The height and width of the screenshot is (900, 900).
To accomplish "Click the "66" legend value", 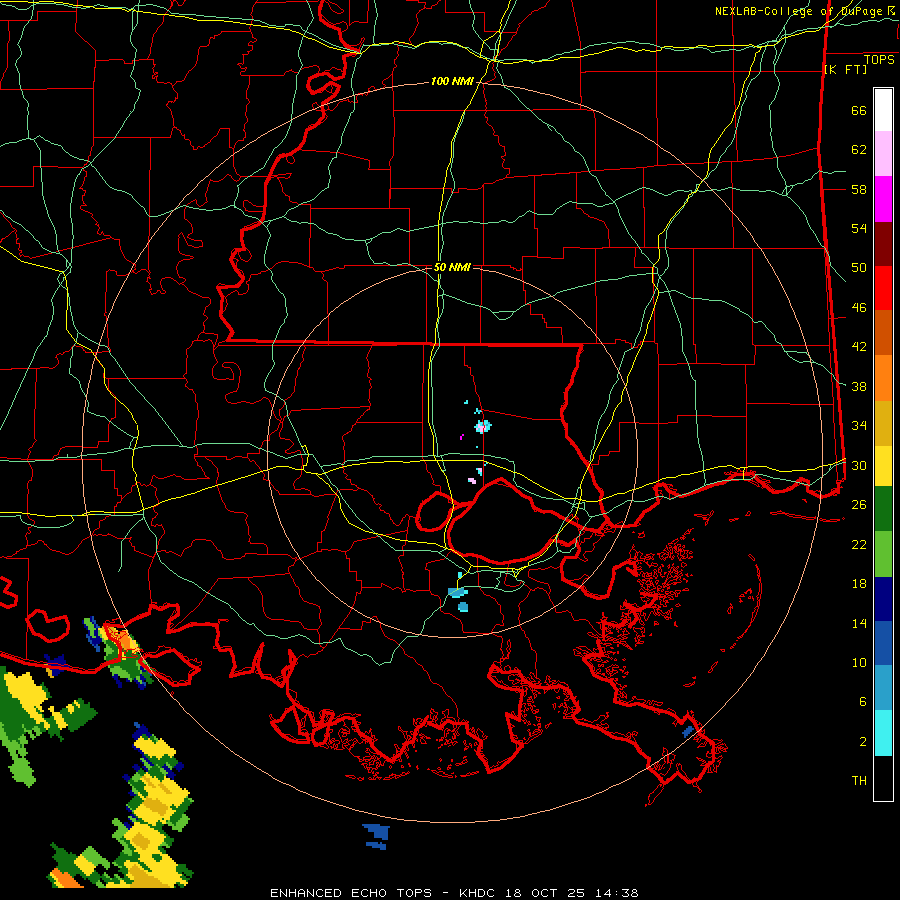I will (x=859, y=111).
